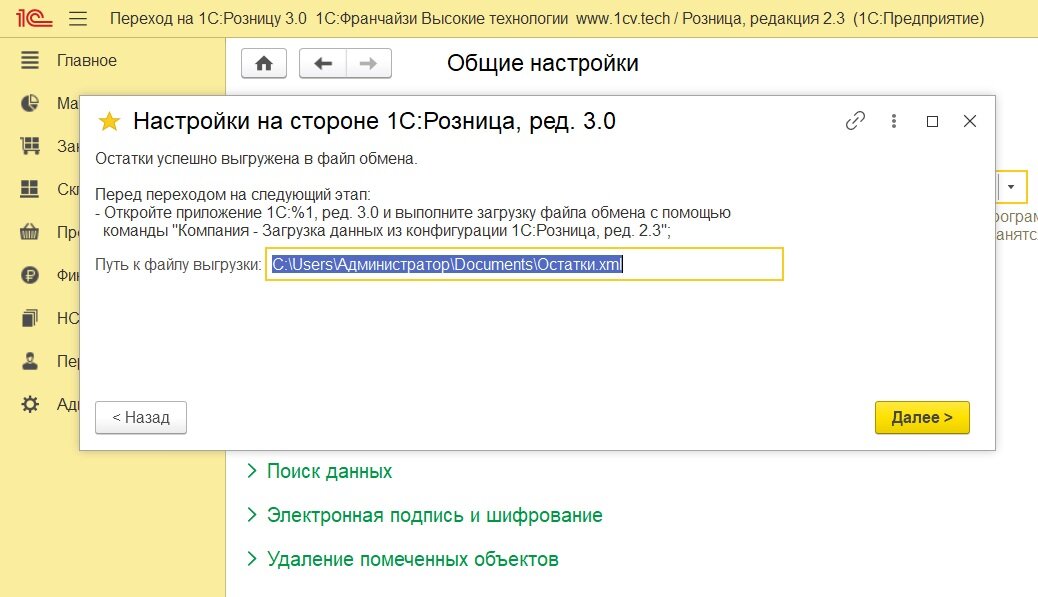Click the person staff sidebar icon

30,361
